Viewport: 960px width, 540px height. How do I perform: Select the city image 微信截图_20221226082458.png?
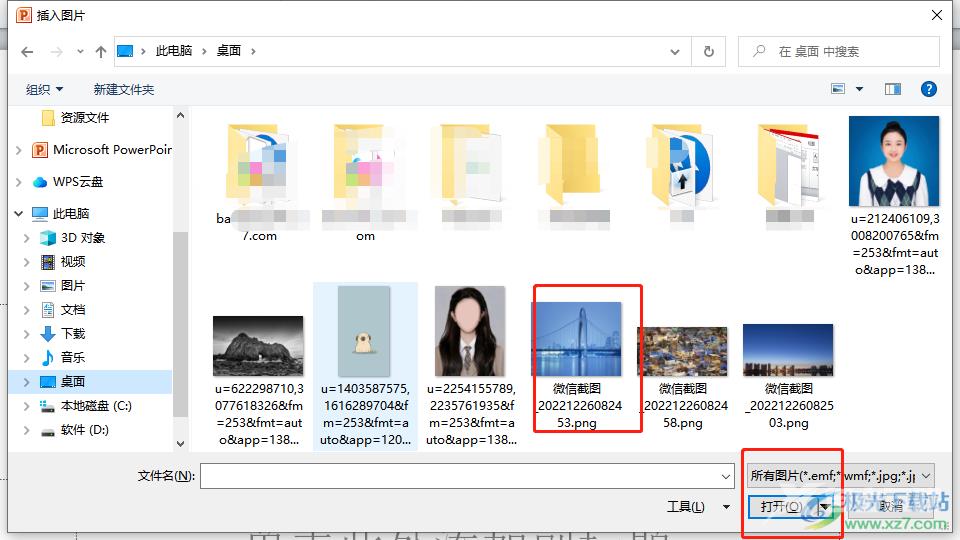click(683, 377)
